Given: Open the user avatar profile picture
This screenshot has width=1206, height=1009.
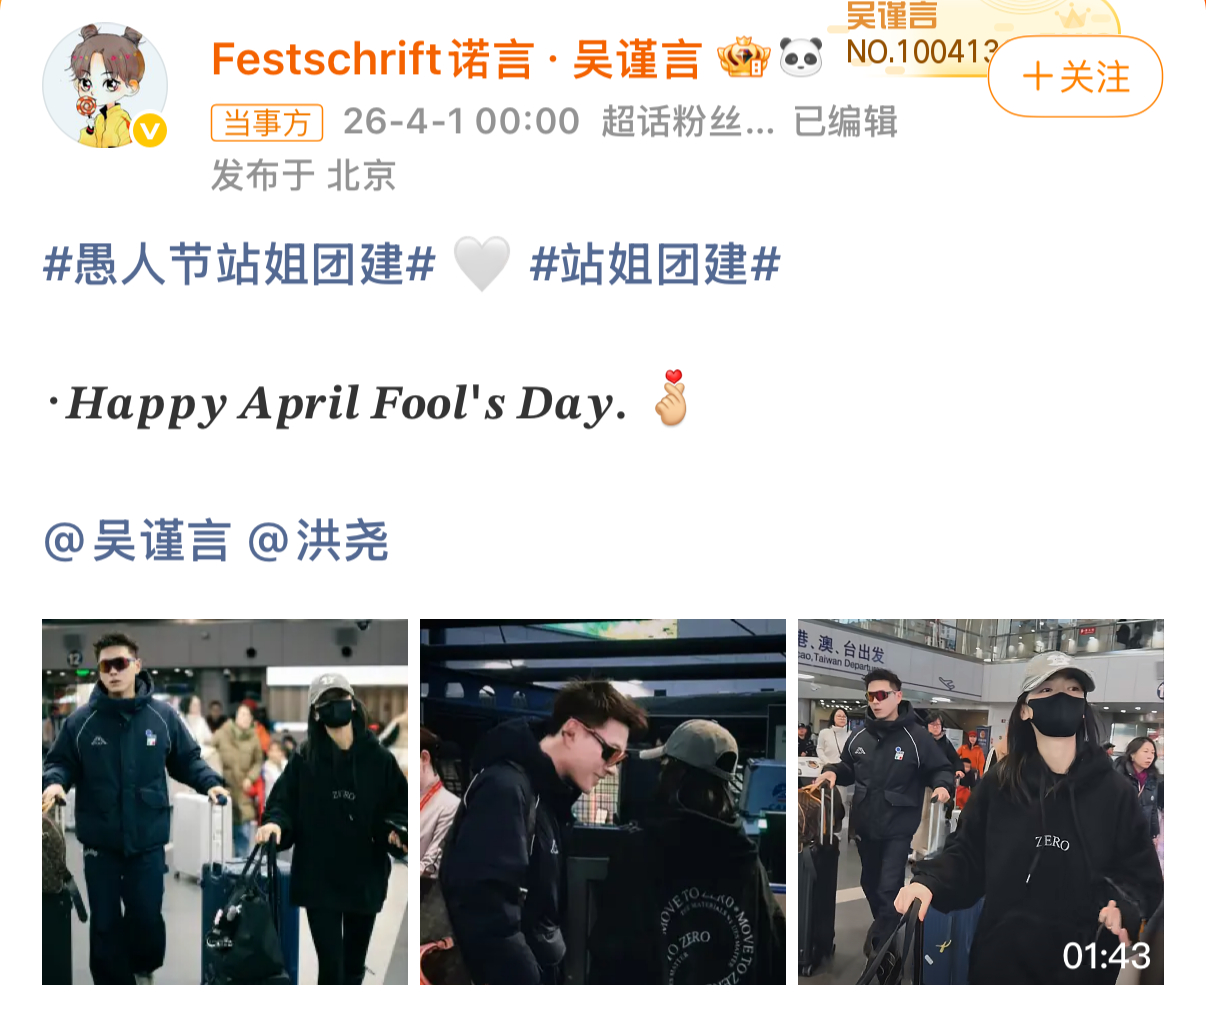Looking at the screenshot, I should (x=105, y=87).
